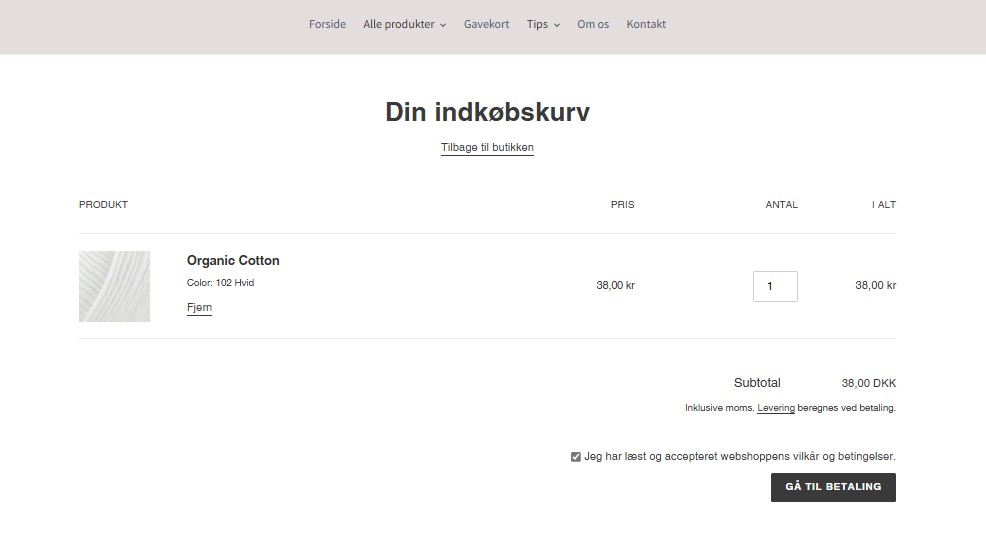Screen dimensions: 986x533
Task: Open the Levering shipping info link
Action: (x=776, y=408)
